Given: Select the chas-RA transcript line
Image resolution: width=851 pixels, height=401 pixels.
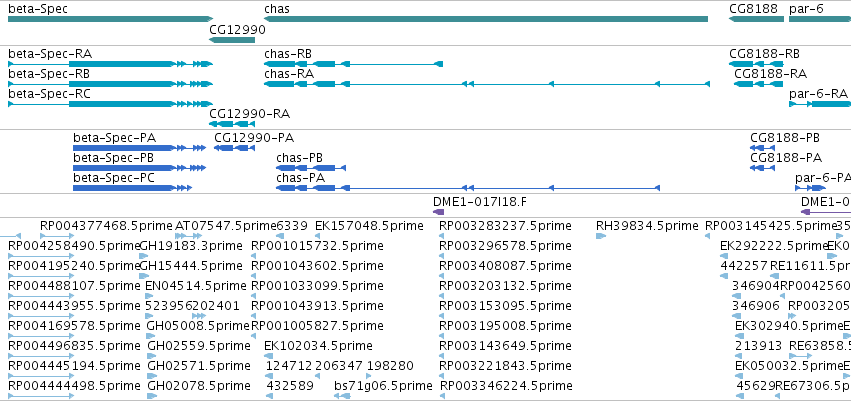Looking at the screenshot, I should pos(487,84).
